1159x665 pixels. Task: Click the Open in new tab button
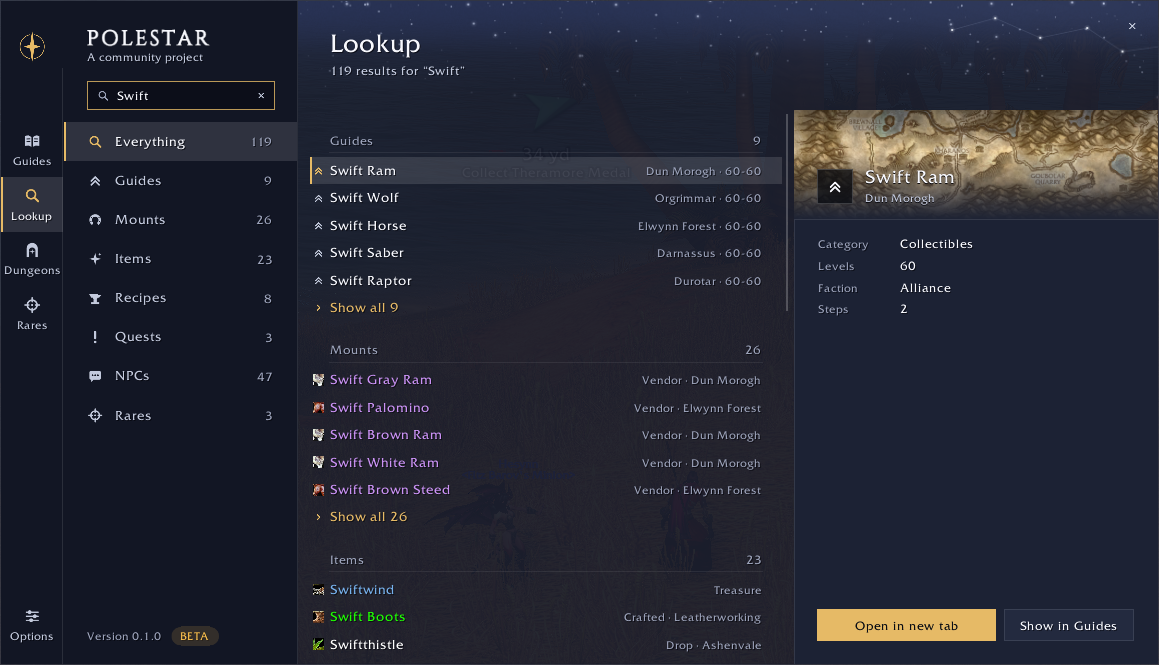point(906,625)
